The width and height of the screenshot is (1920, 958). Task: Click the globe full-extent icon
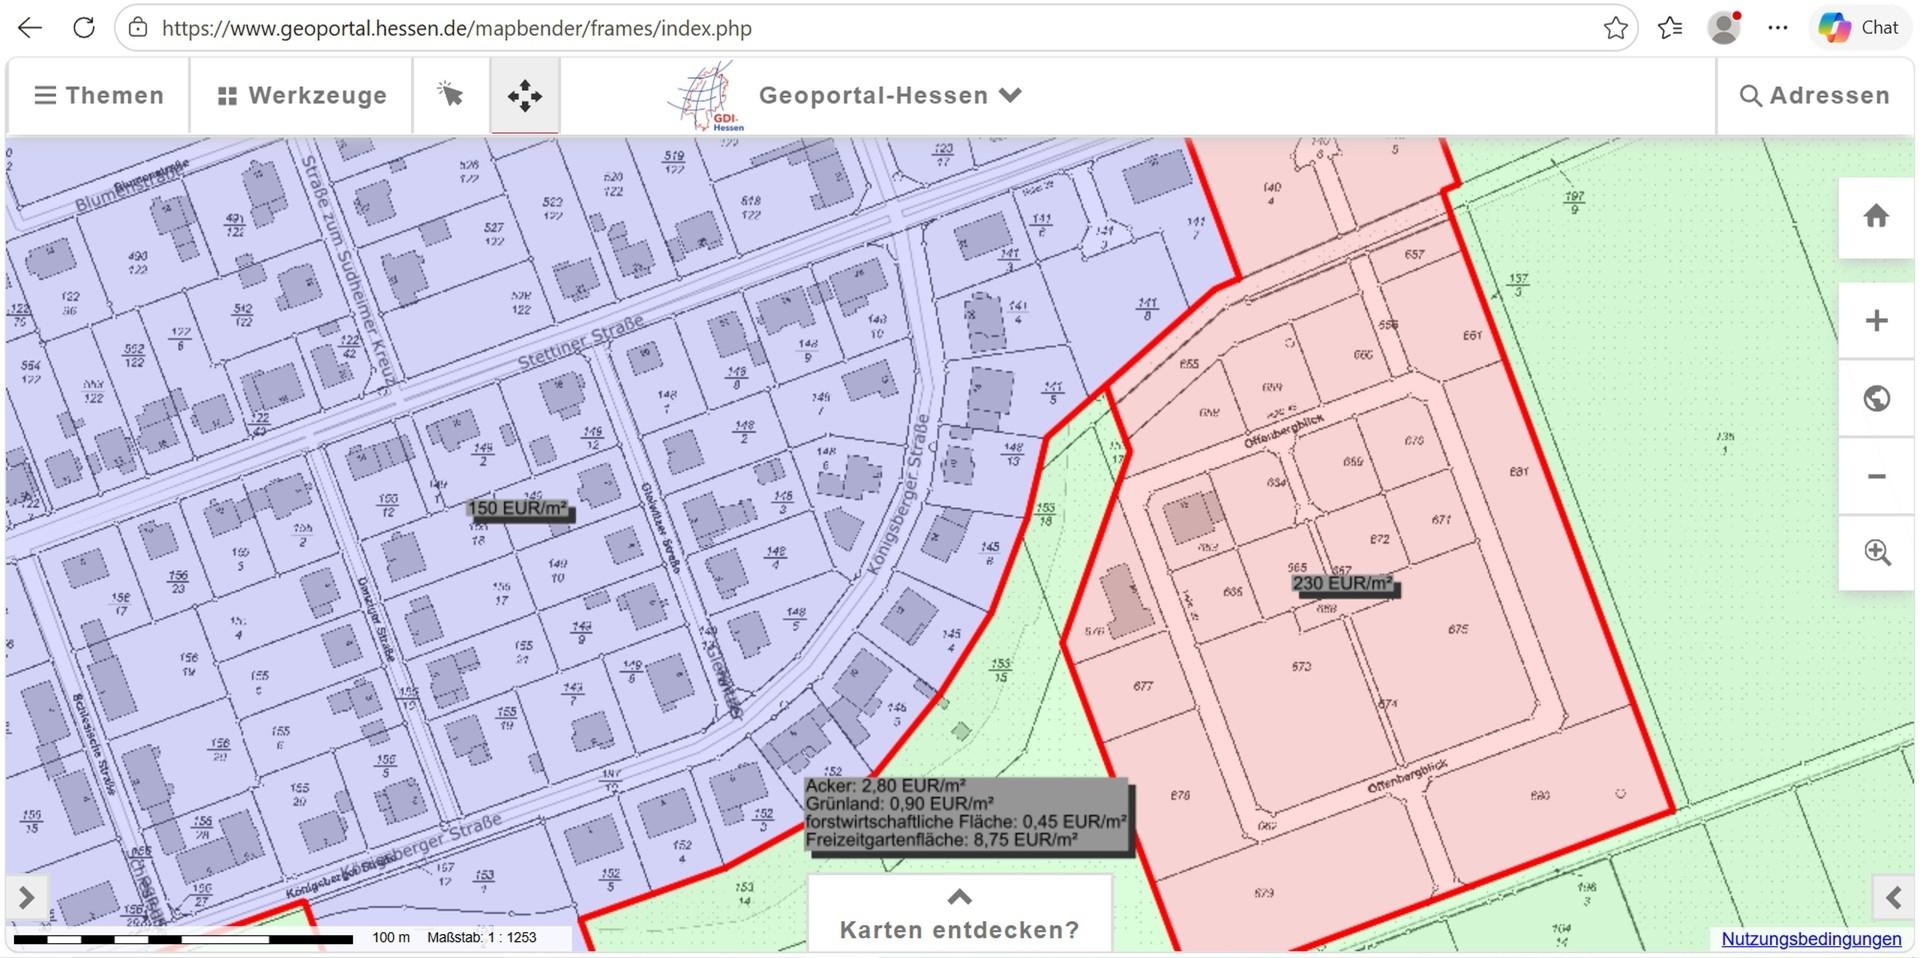tap(1876, 399)
